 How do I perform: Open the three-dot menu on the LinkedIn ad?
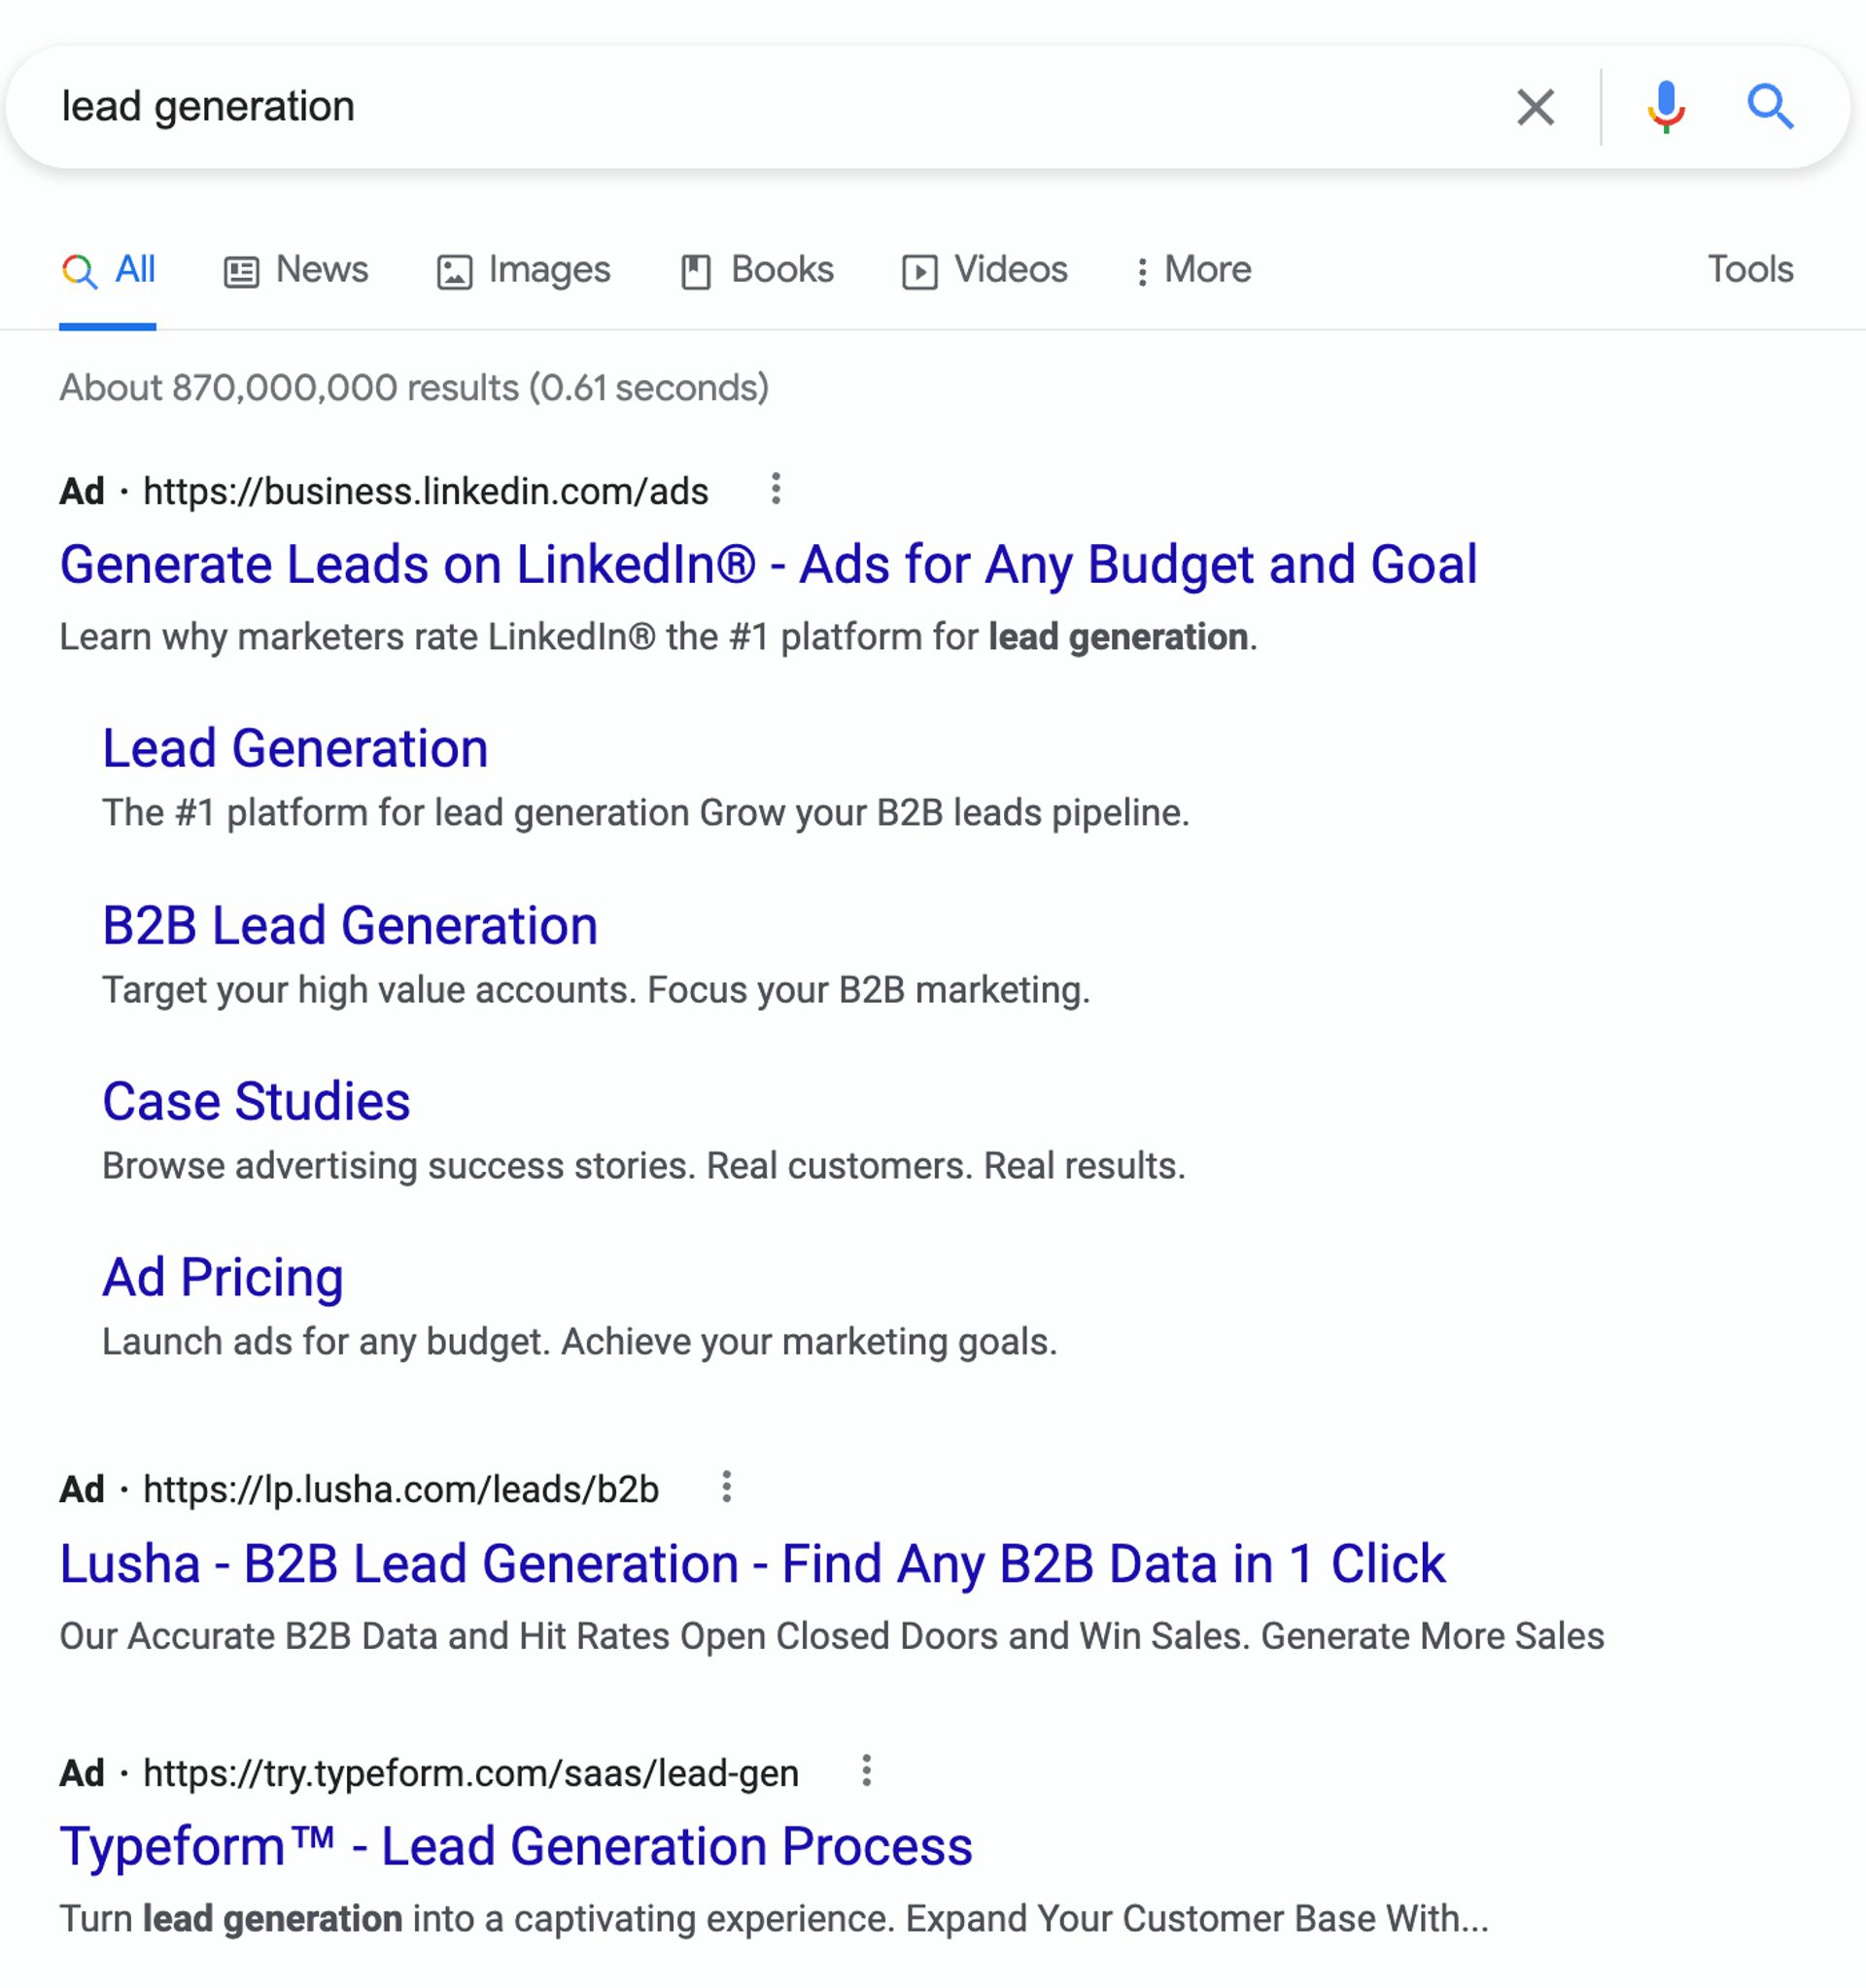[777, 490]
